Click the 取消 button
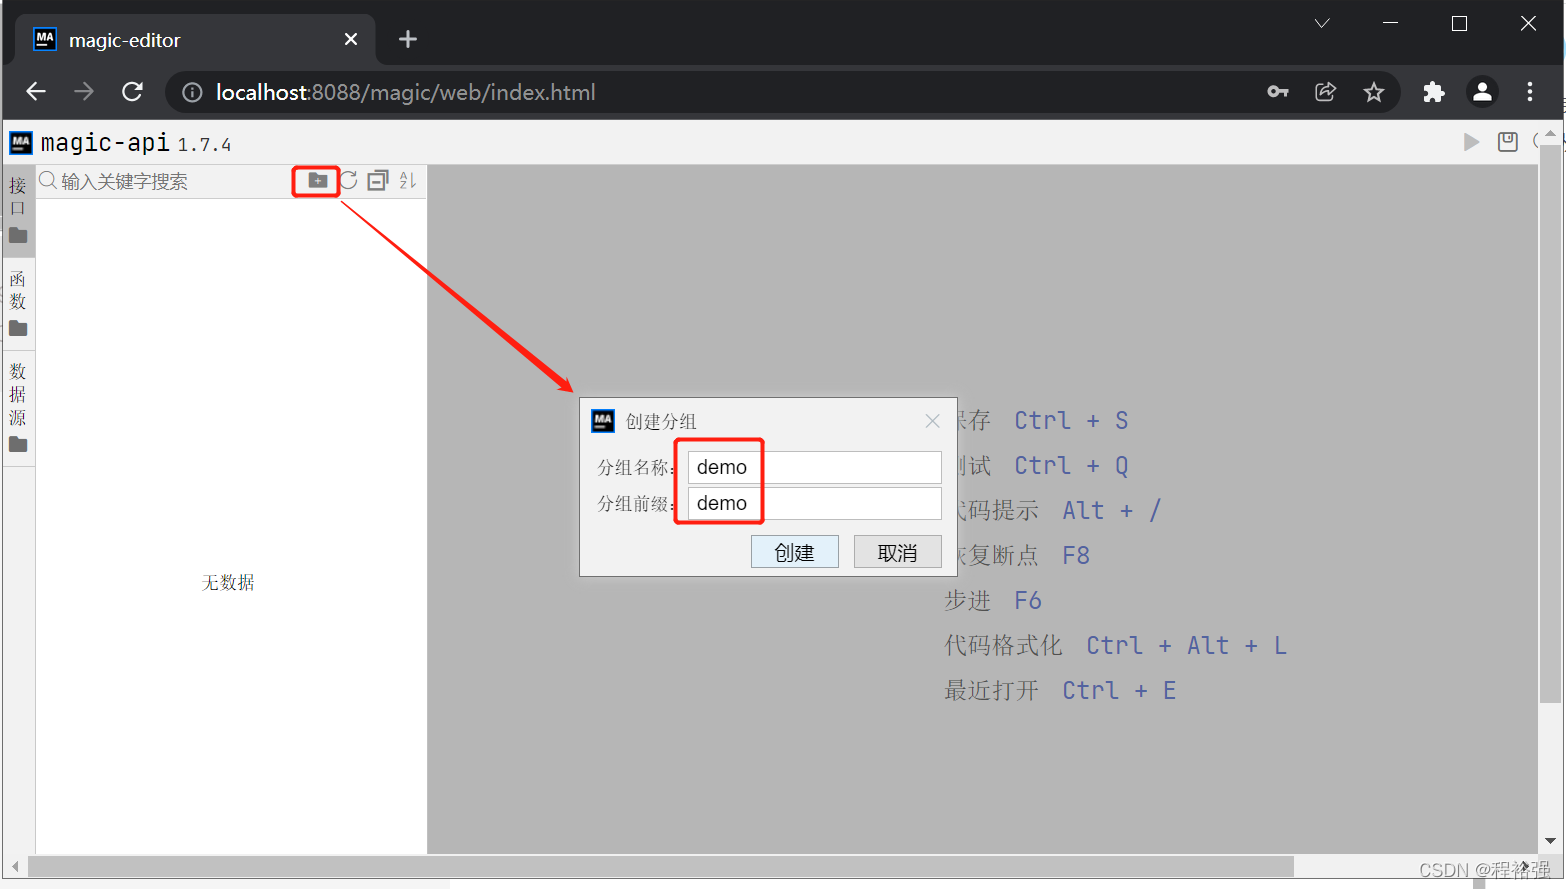 898,552
